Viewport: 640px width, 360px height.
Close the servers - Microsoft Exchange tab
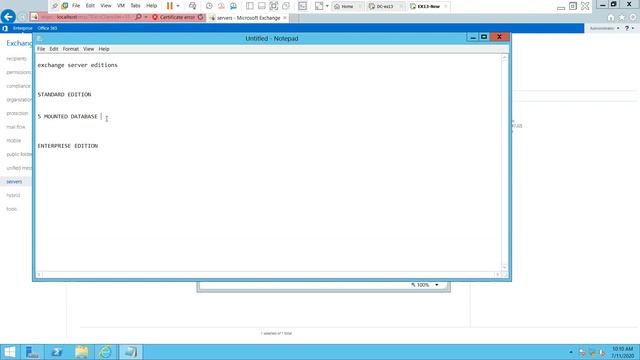pos(285,18)
